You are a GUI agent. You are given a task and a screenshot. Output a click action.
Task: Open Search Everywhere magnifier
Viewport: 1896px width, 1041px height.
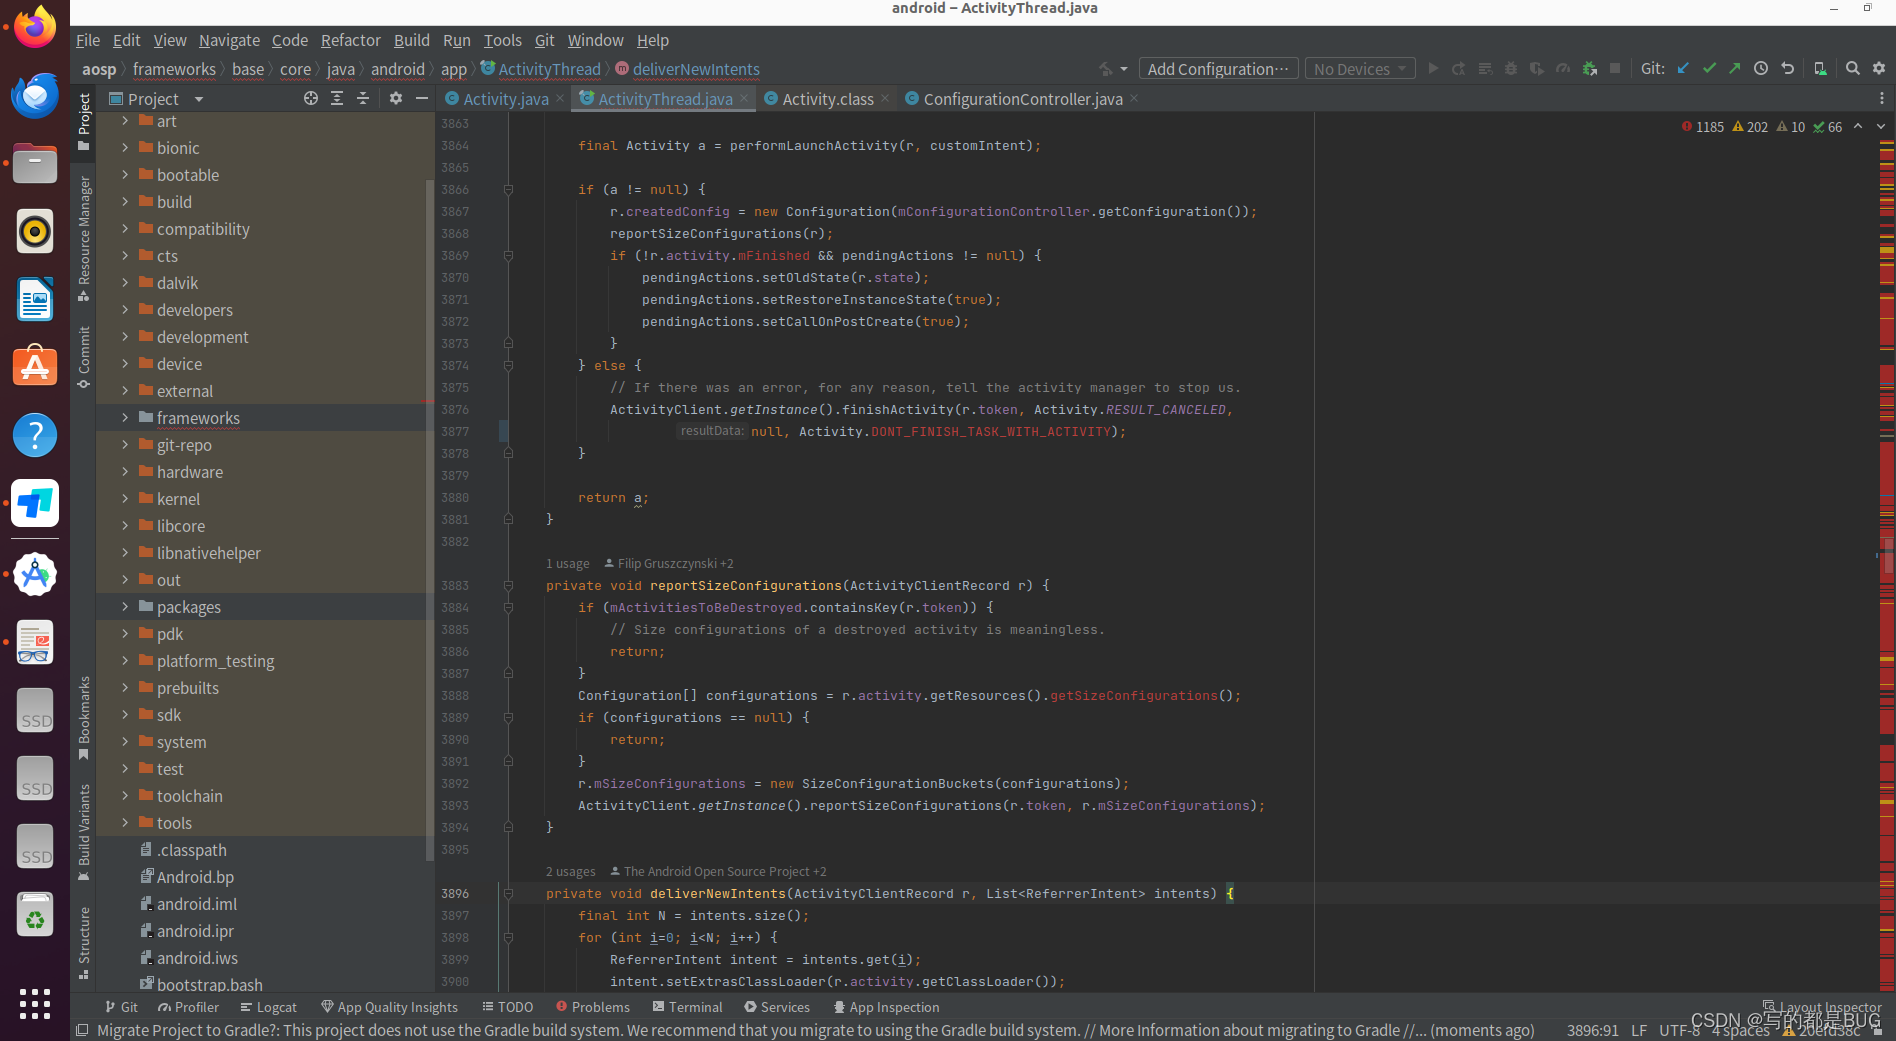click(x=1852, y=69)
